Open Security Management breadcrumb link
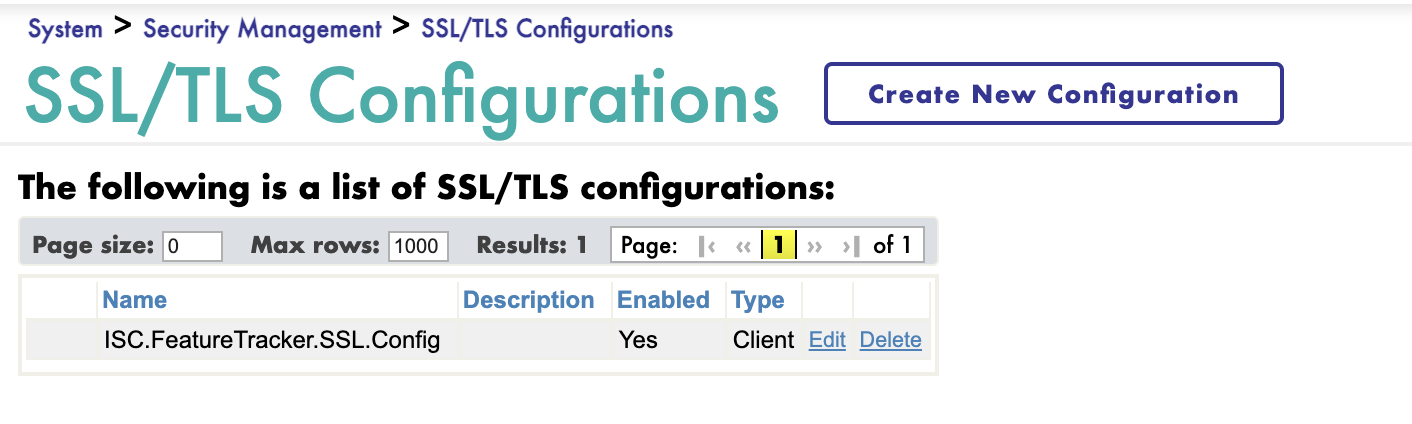This screenshot has width=1412, height=424. (262, 29)
